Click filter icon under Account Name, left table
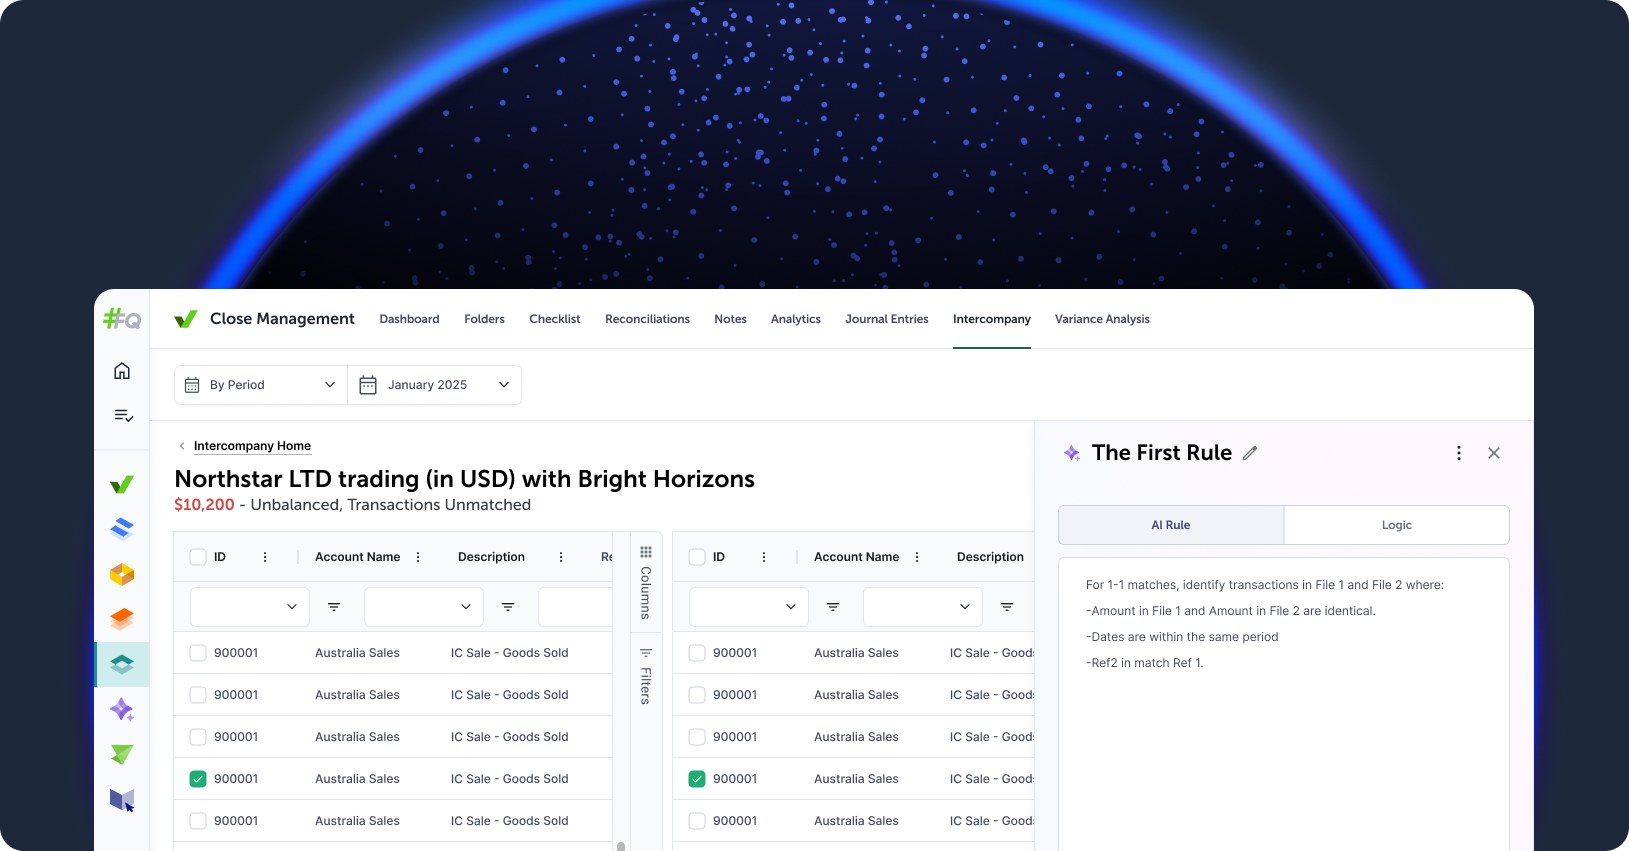The image size is (1629, 851). point(508,607)
